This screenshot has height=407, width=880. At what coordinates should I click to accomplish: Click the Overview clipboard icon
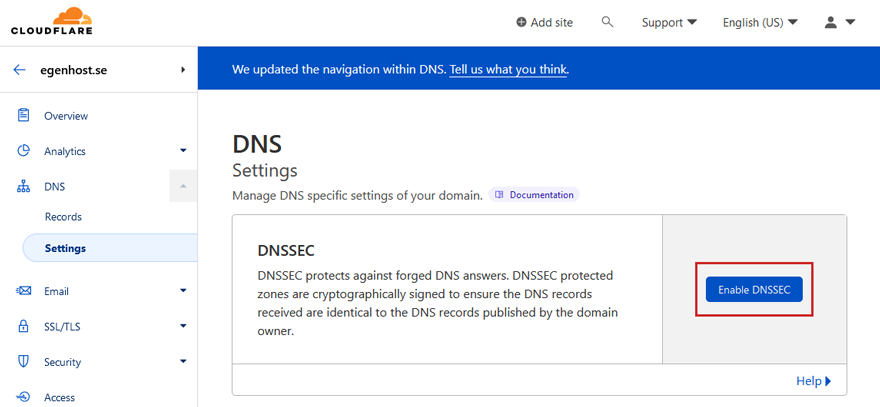click(x=23, y=116)
